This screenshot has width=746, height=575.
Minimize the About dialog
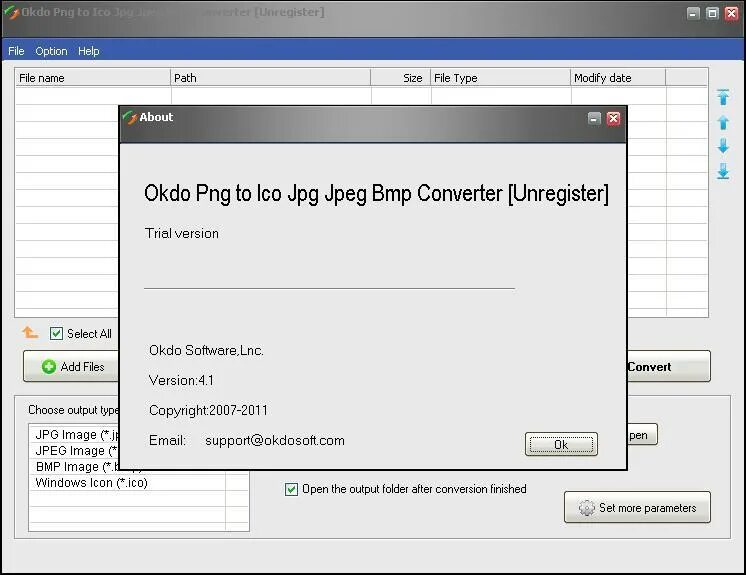tap(594, 118)
